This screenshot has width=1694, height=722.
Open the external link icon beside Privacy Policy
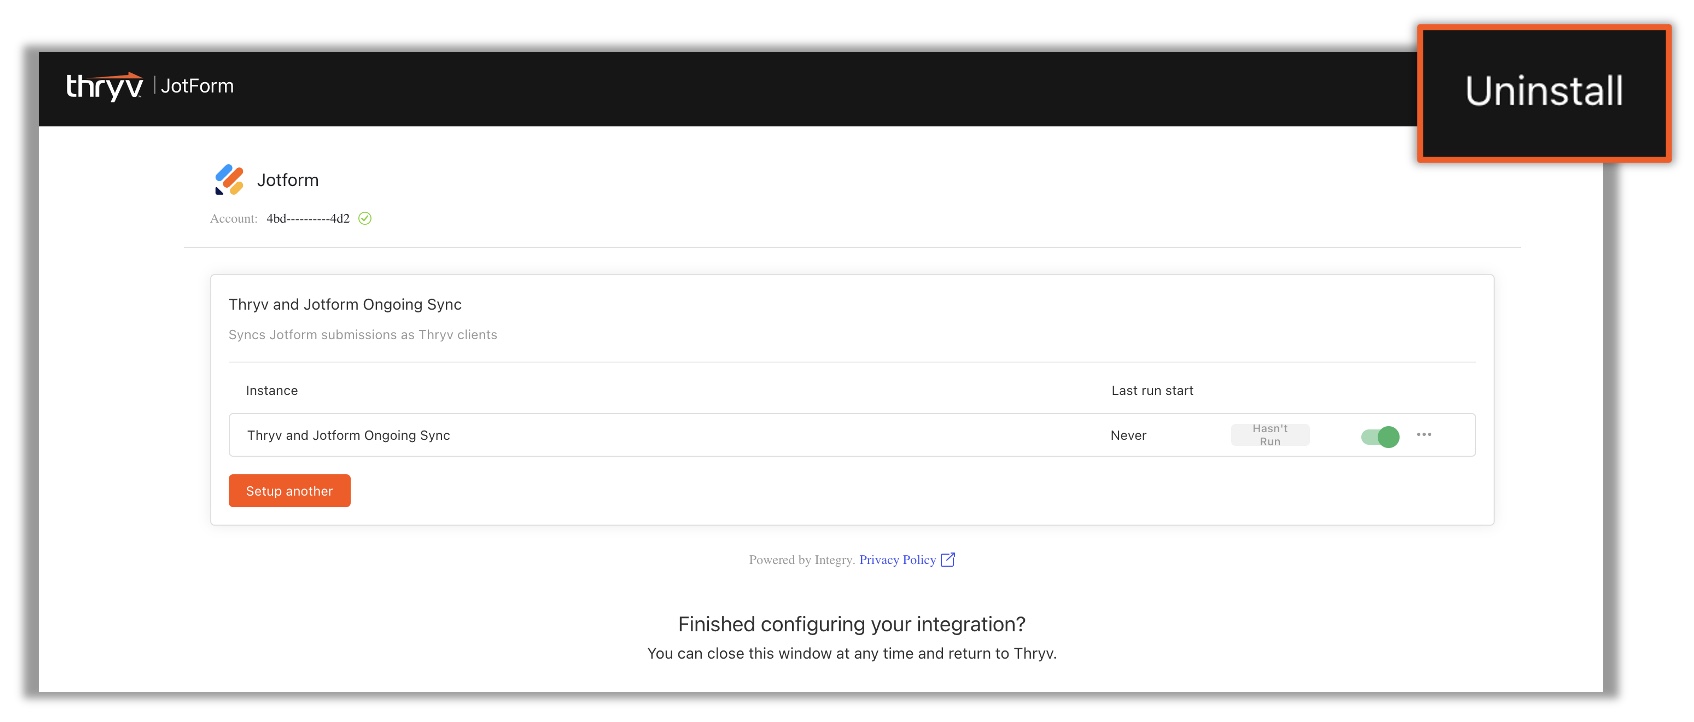(x=948, y=560)
